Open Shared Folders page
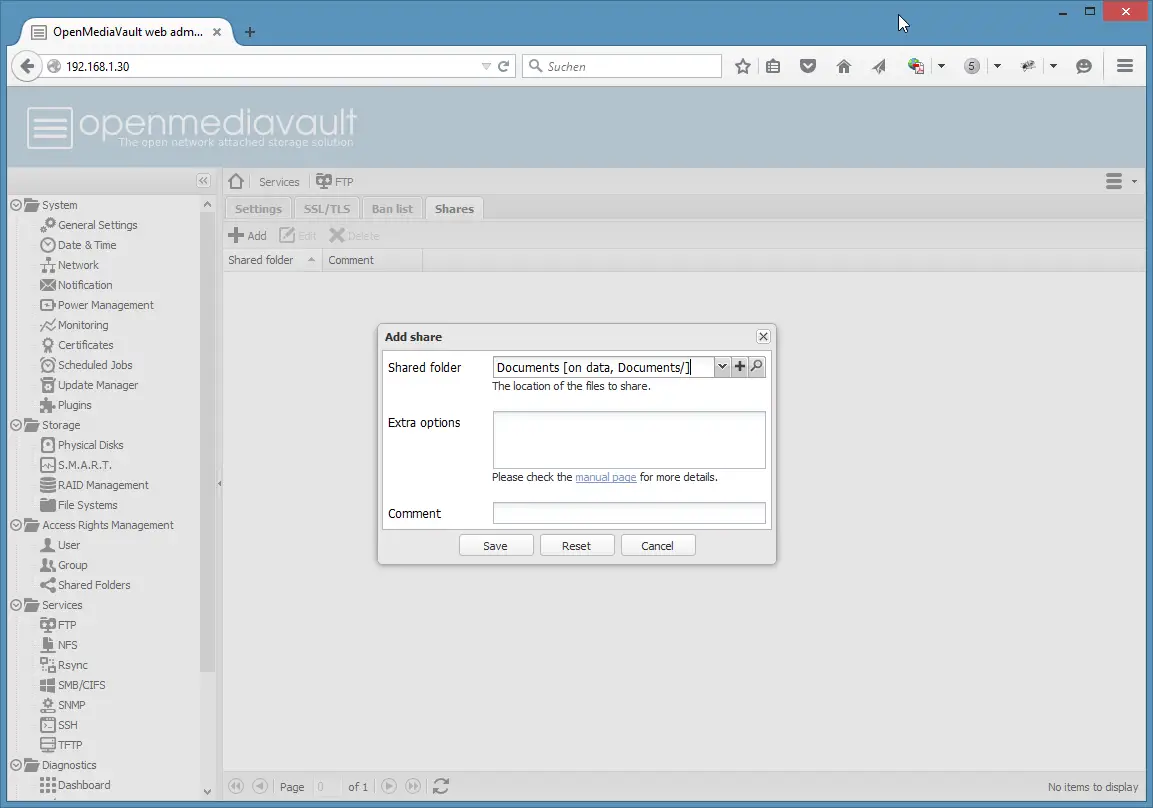This screenshot has width=1153, height=808. (94, 585)
